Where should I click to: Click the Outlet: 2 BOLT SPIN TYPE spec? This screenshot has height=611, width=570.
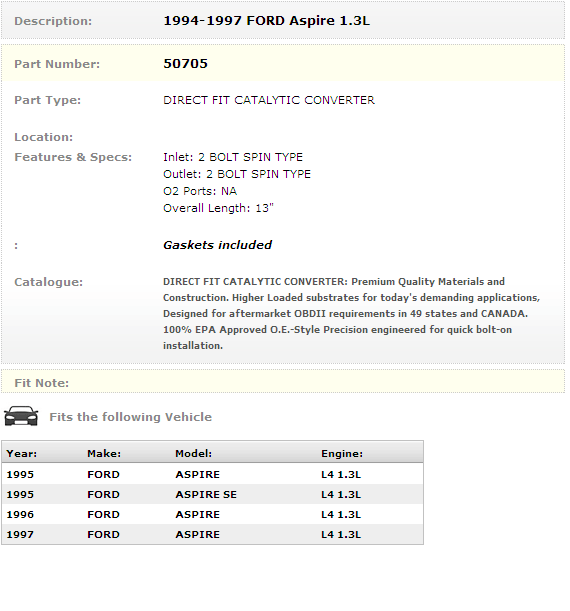pos(237,174)
